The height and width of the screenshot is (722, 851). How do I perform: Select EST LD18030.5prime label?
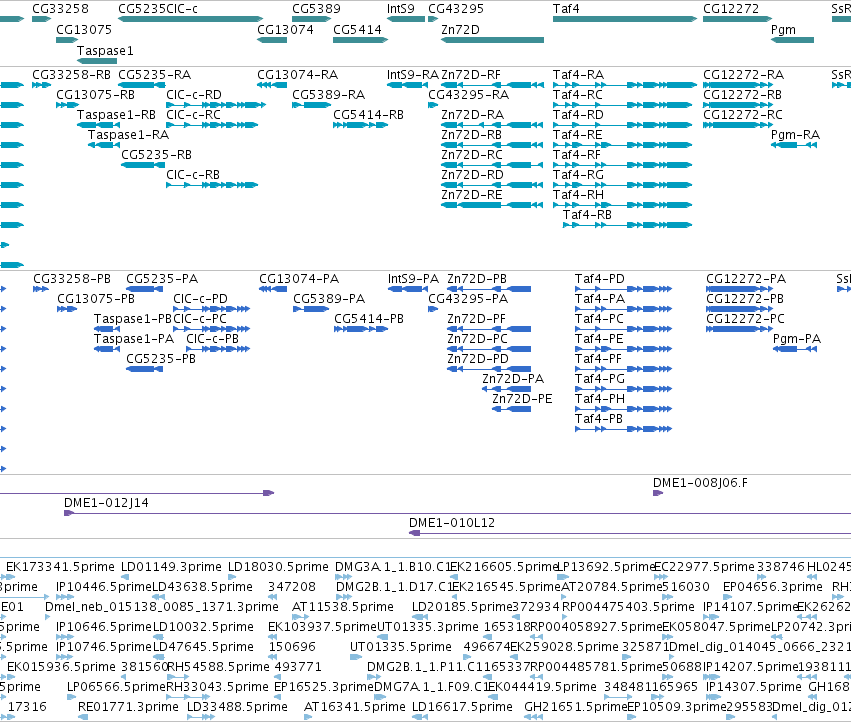(x=278, y=567)
